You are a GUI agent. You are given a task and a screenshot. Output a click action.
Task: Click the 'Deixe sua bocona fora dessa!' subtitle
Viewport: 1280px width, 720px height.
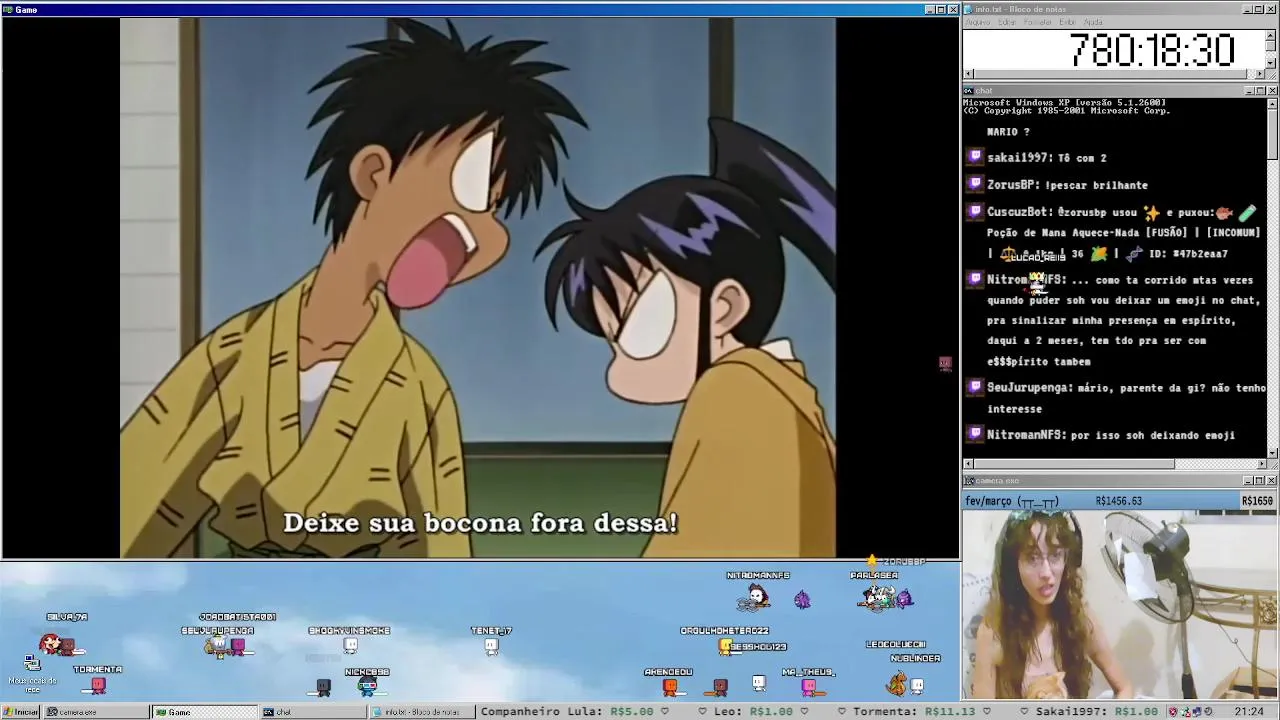point(480,523)
